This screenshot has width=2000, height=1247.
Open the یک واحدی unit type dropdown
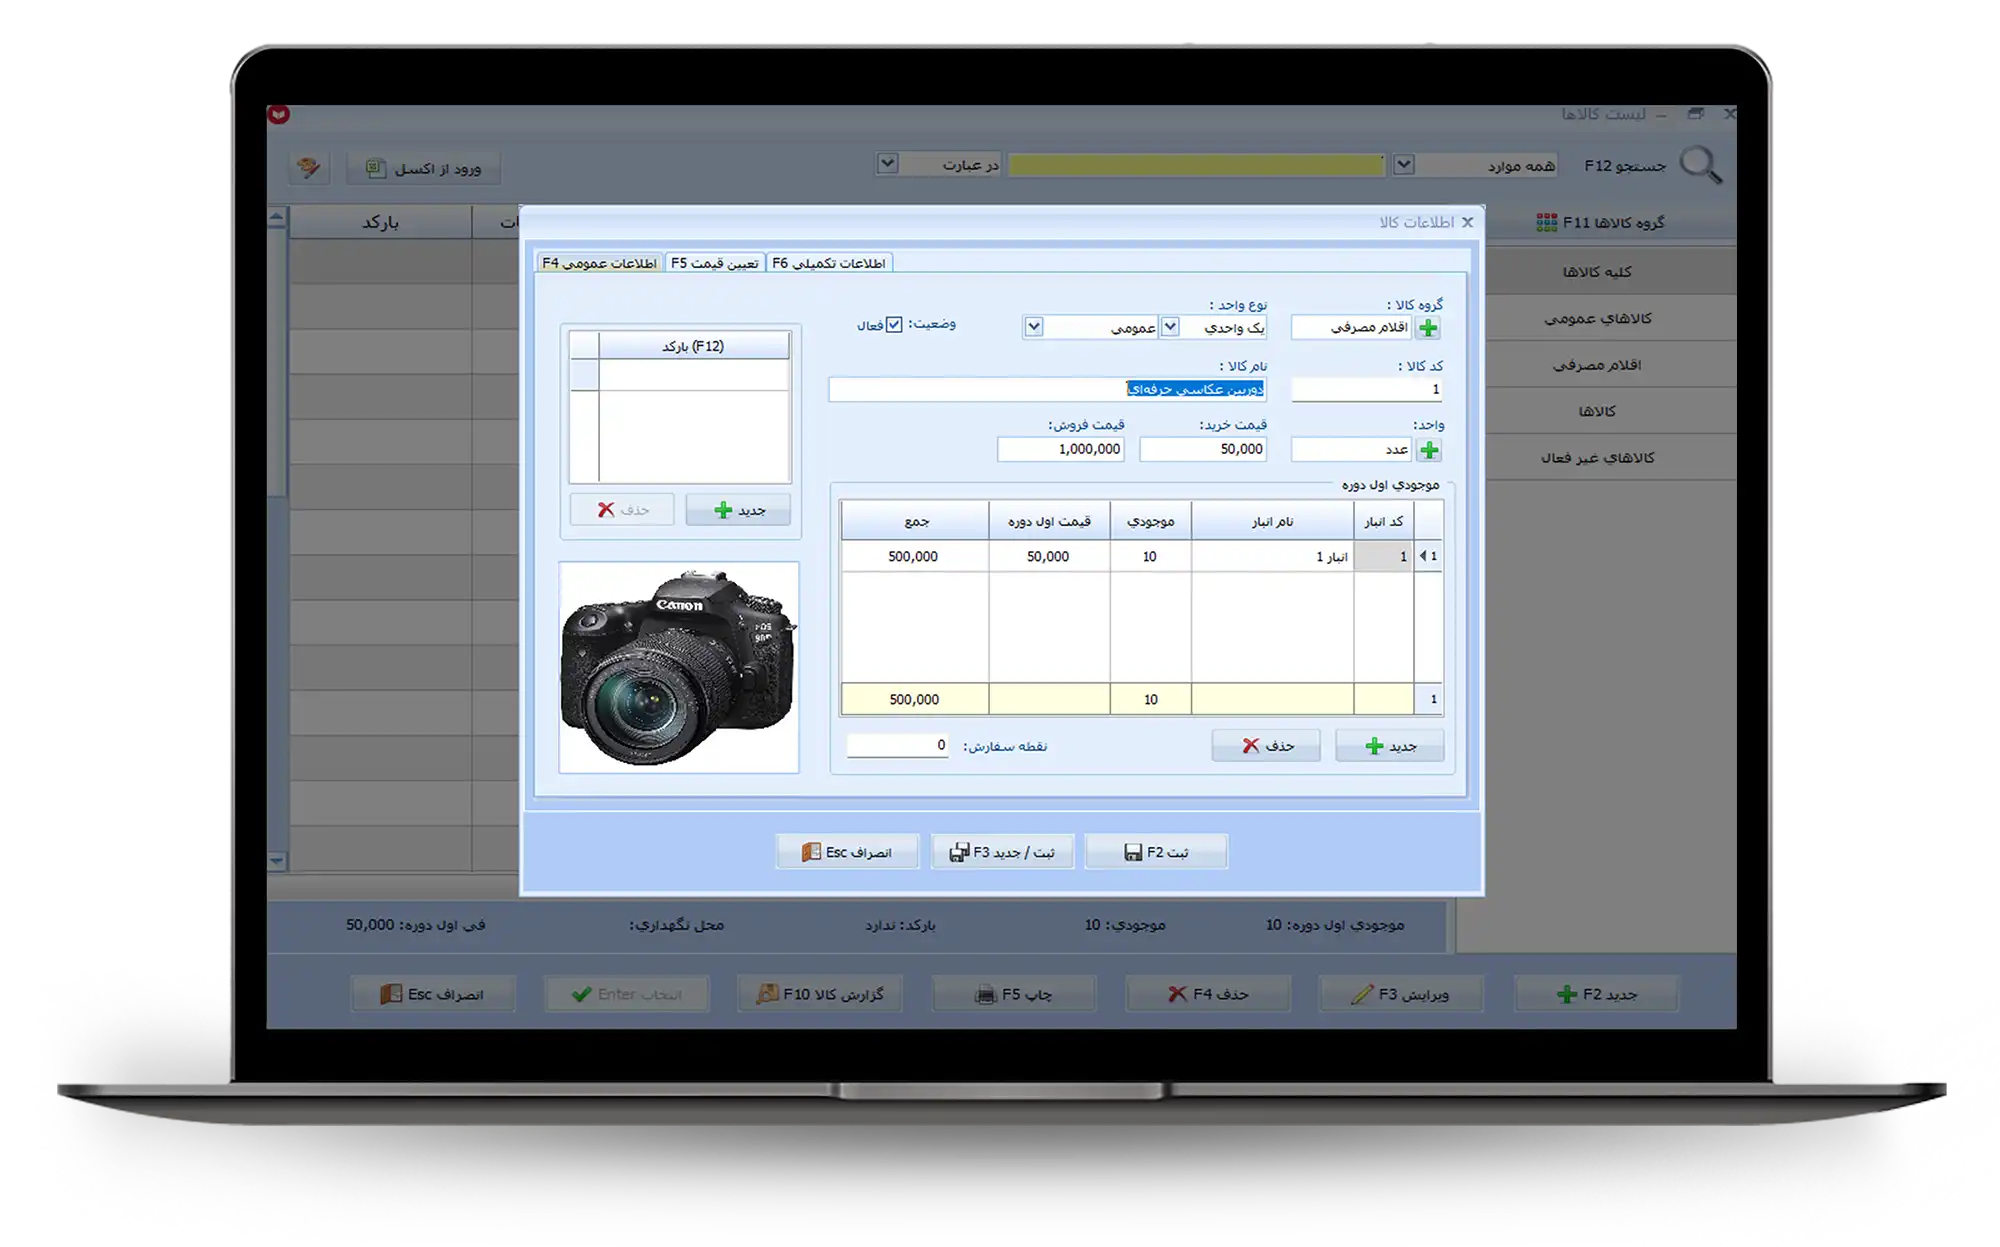coord(1170,327)
